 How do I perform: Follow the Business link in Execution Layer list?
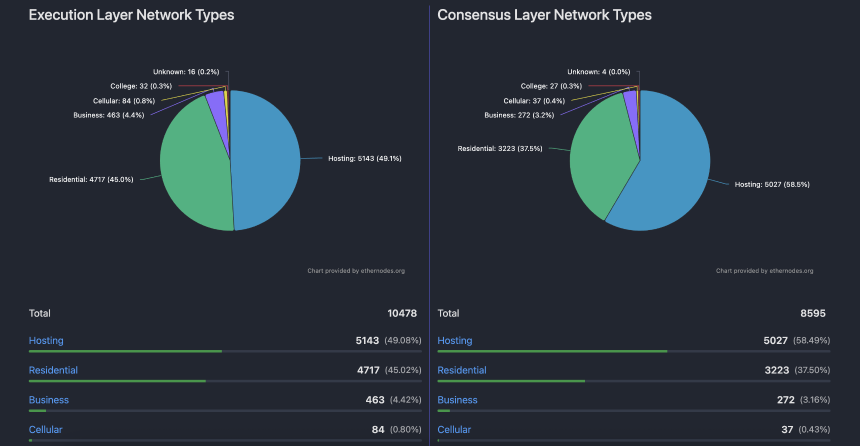(49, 400)
